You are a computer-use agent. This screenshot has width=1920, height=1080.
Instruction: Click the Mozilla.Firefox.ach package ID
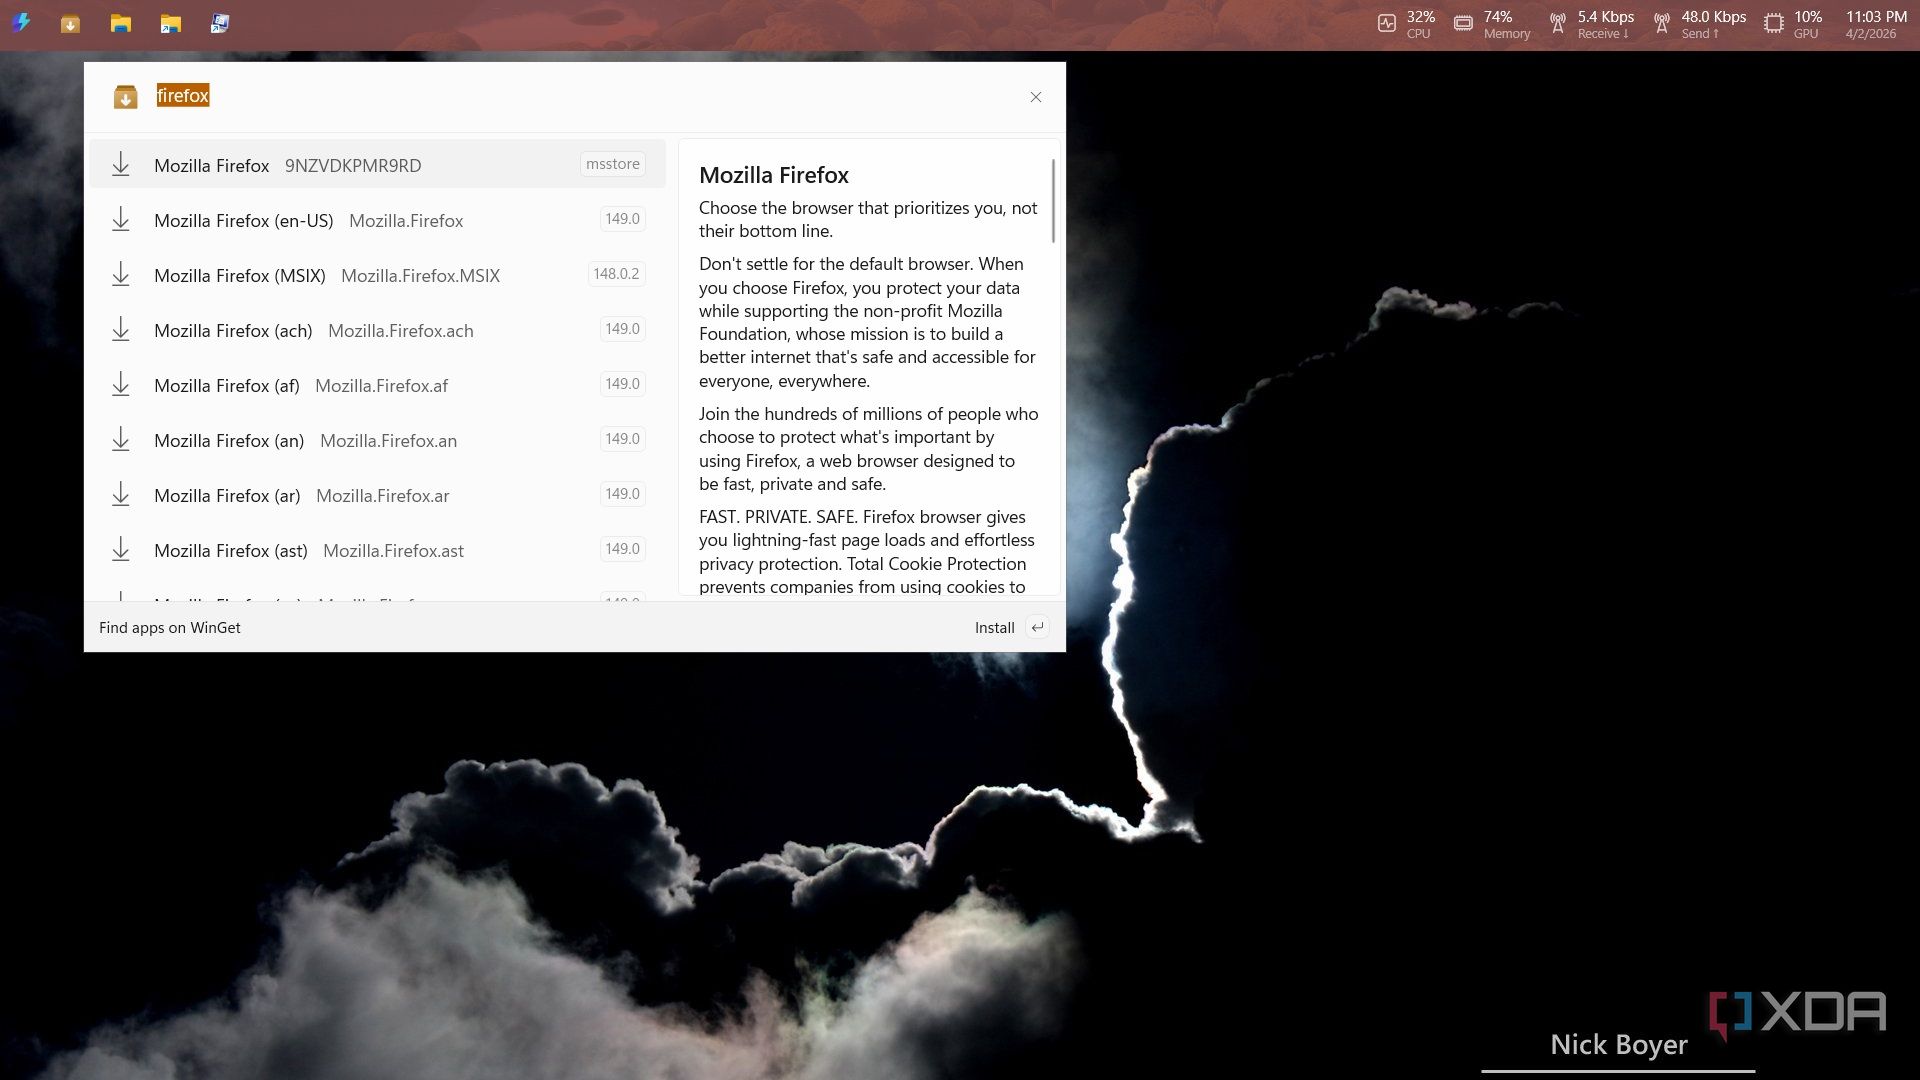pyautogui.click(x=401, y=331)
